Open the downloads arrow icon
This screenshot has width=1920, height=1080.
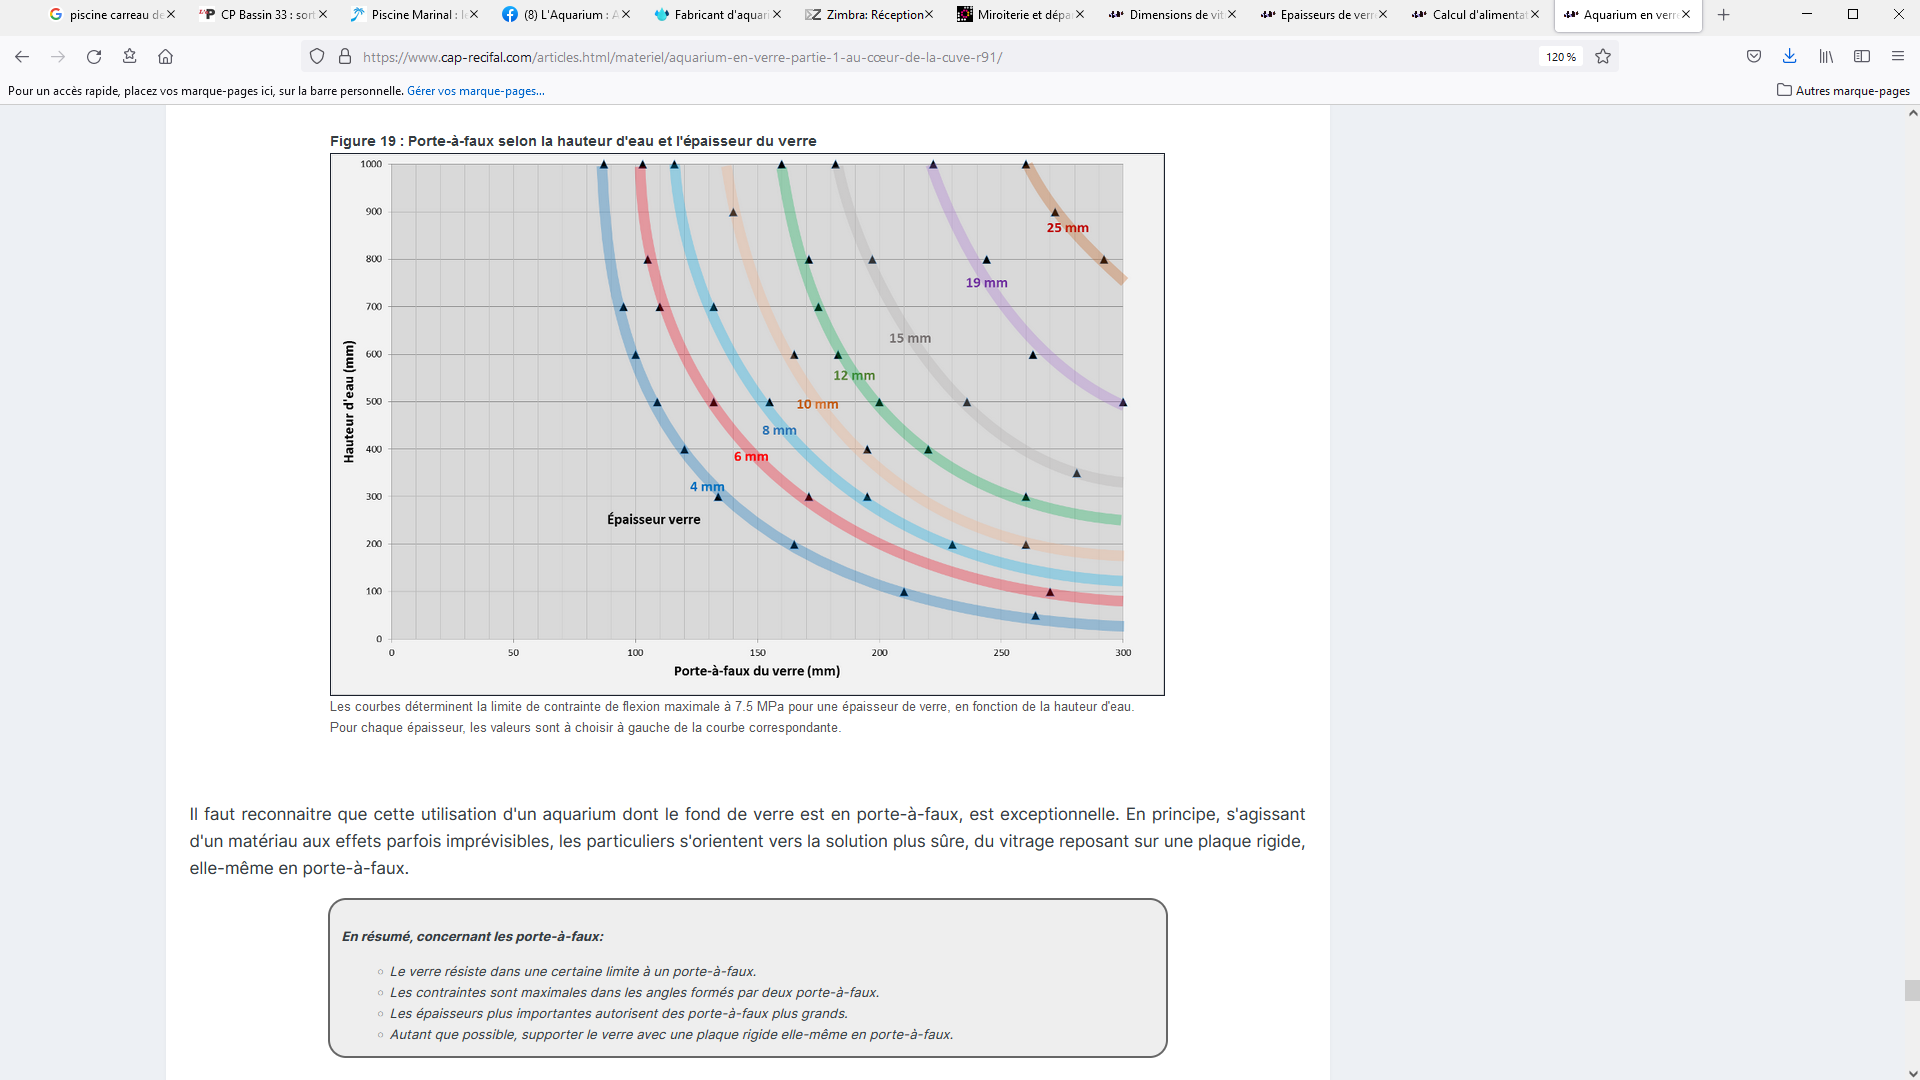click(x=1789, y=57)
